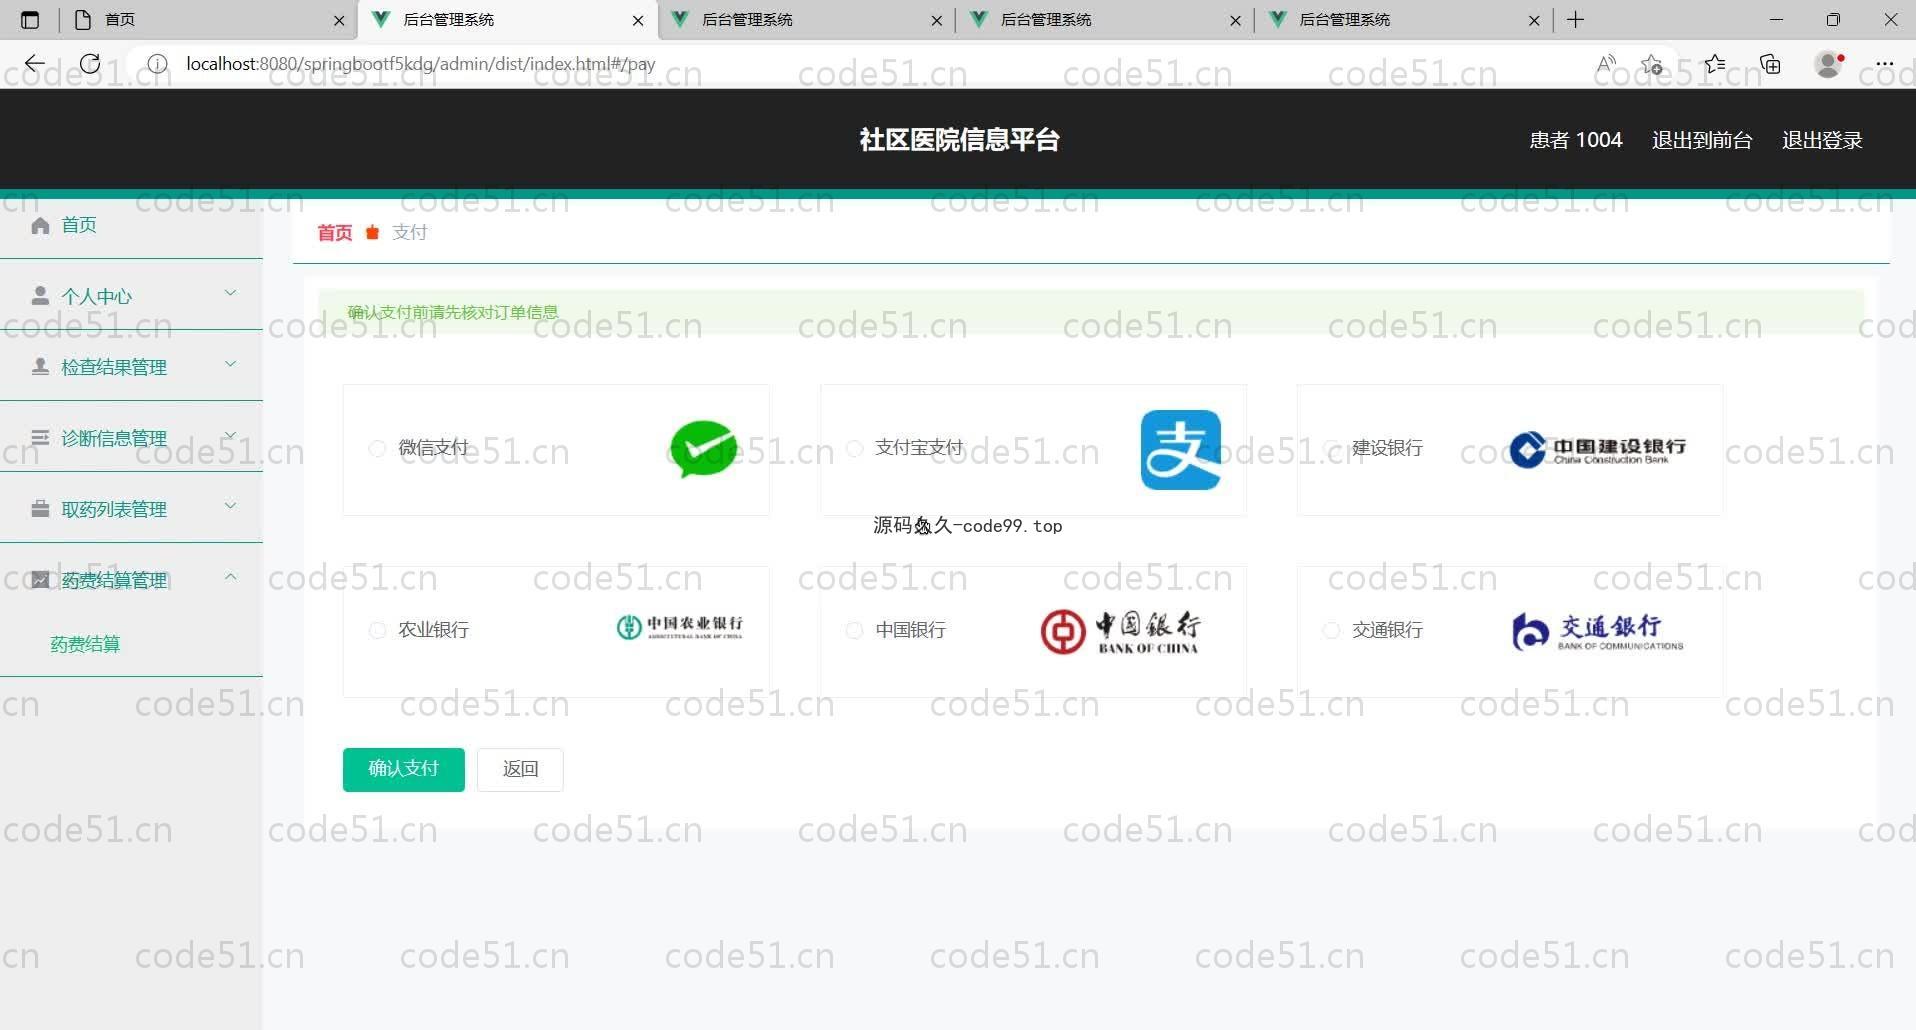The image size is (1916, 1030).
Task: Click the briefcase icon beside 取药列表管理
Action: pos(40,509)
